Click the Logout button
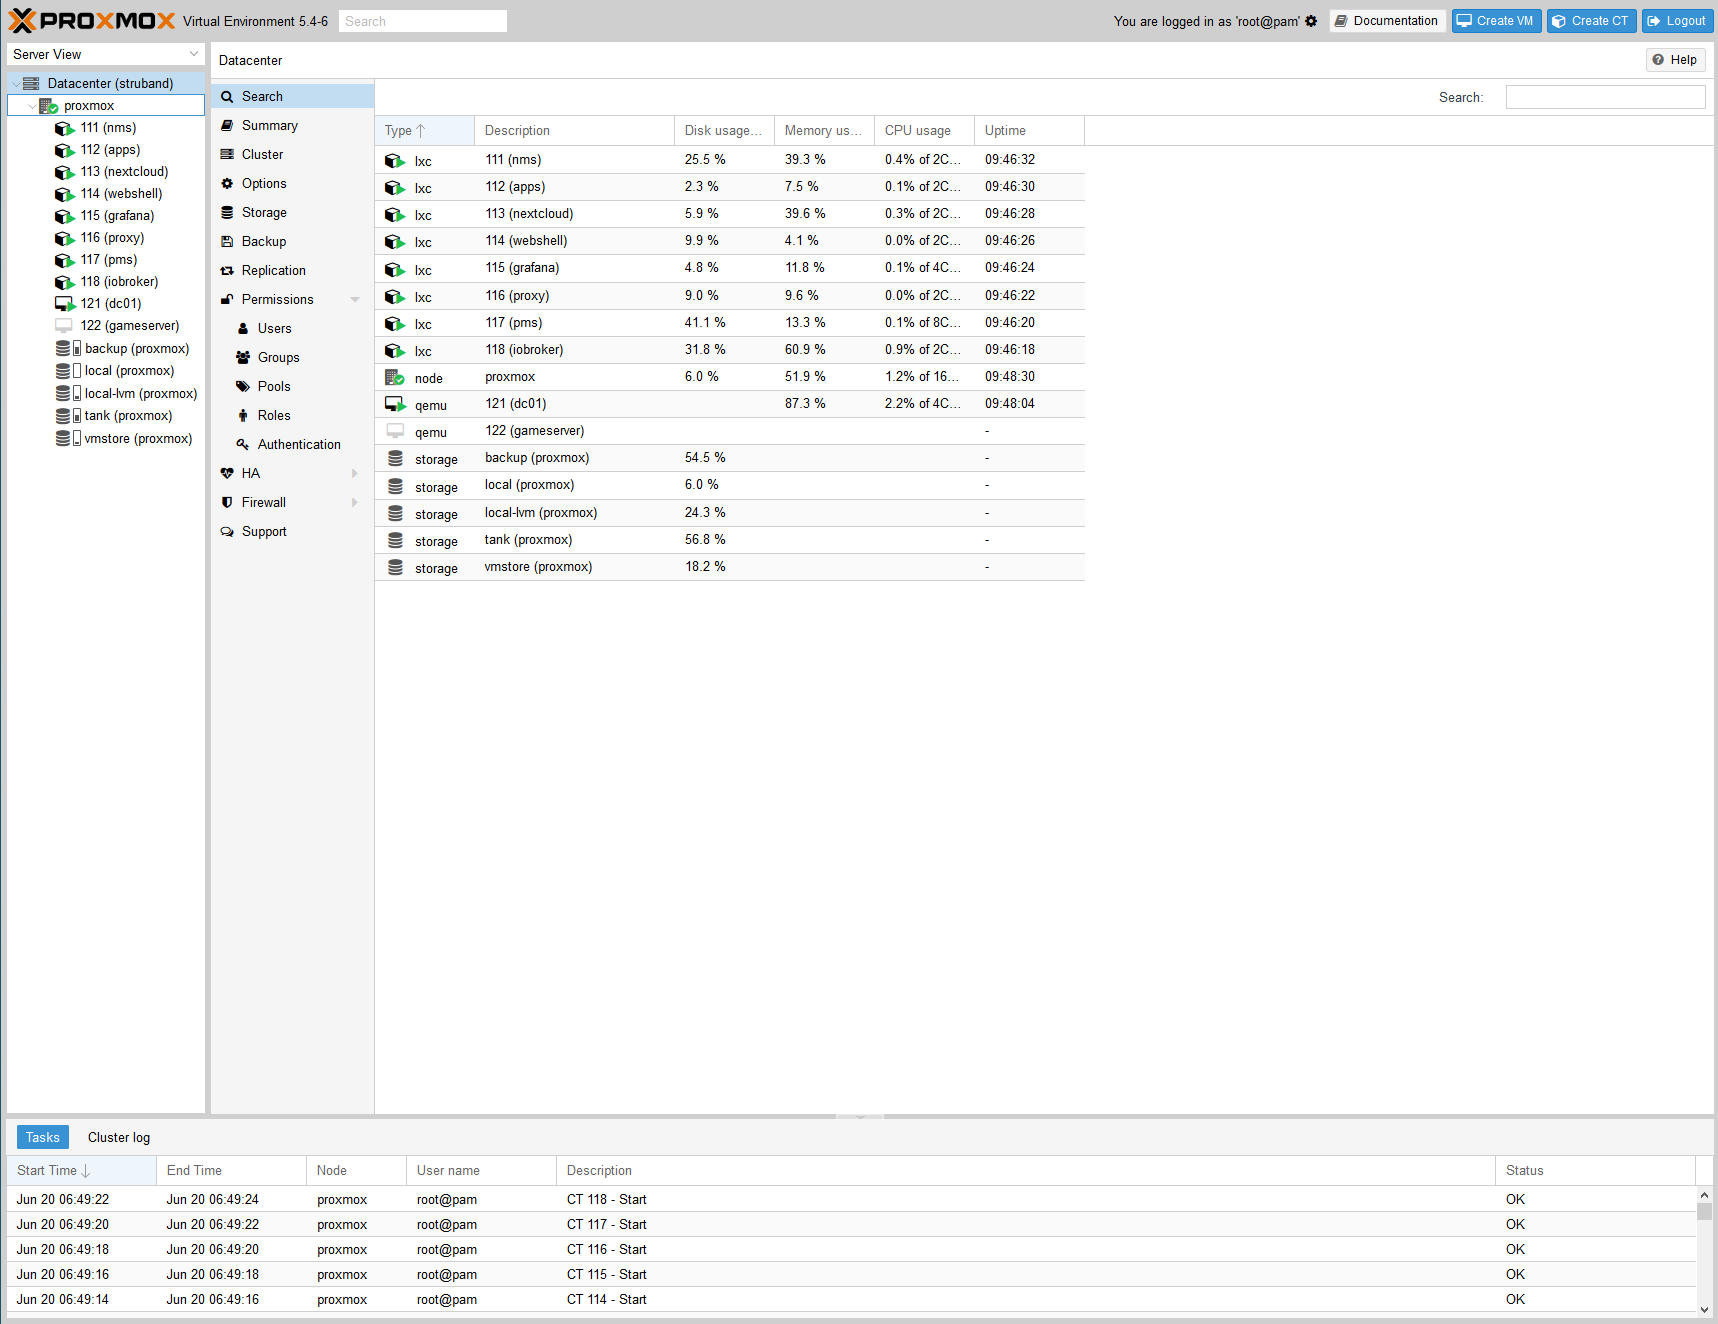1718x1324 pixels. pos(1676,21)
